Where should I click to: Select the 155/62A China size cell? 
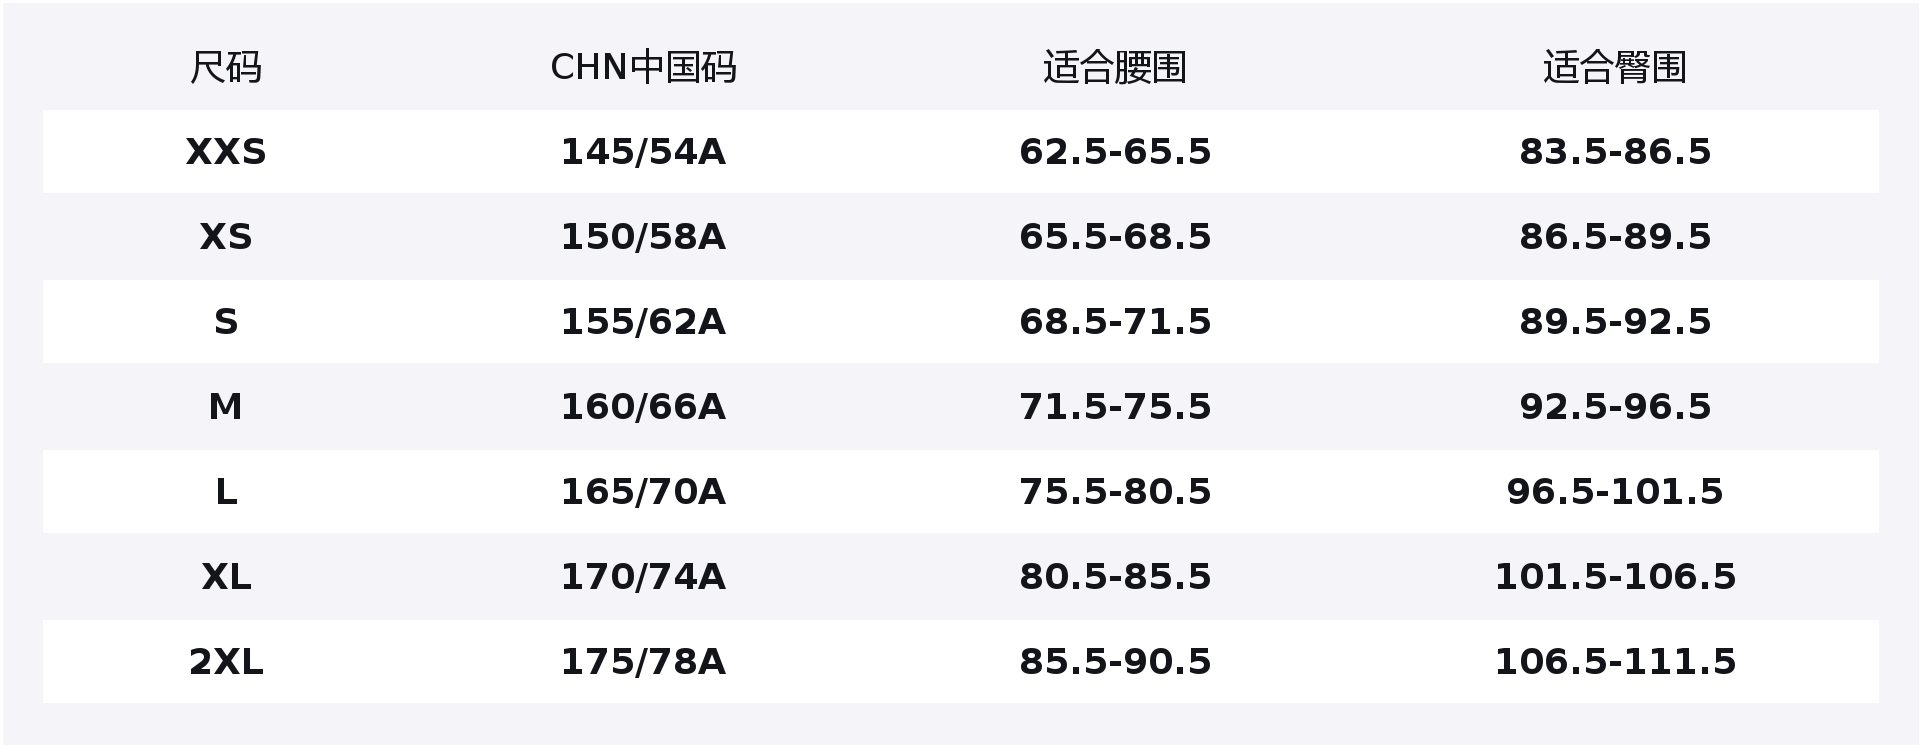coord(643,322)
